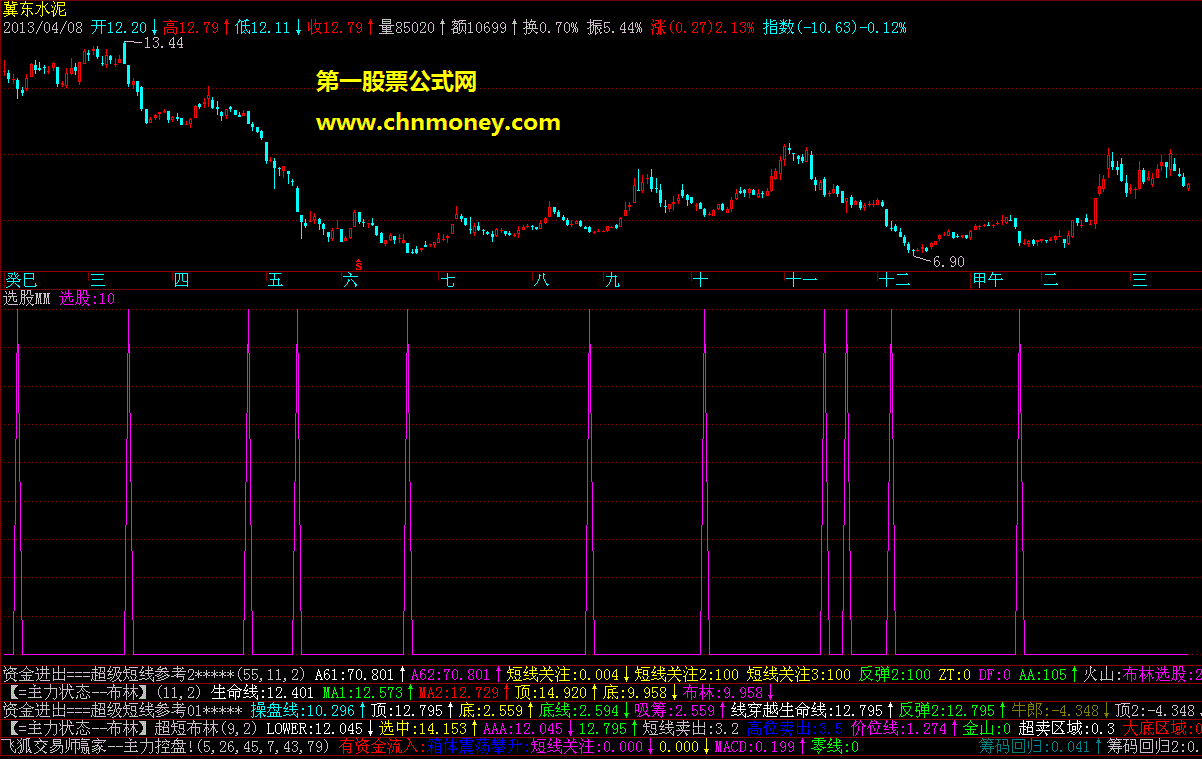Click the close price 收12.79
This screenshot has width=1202, height=759.
[335, 27]
